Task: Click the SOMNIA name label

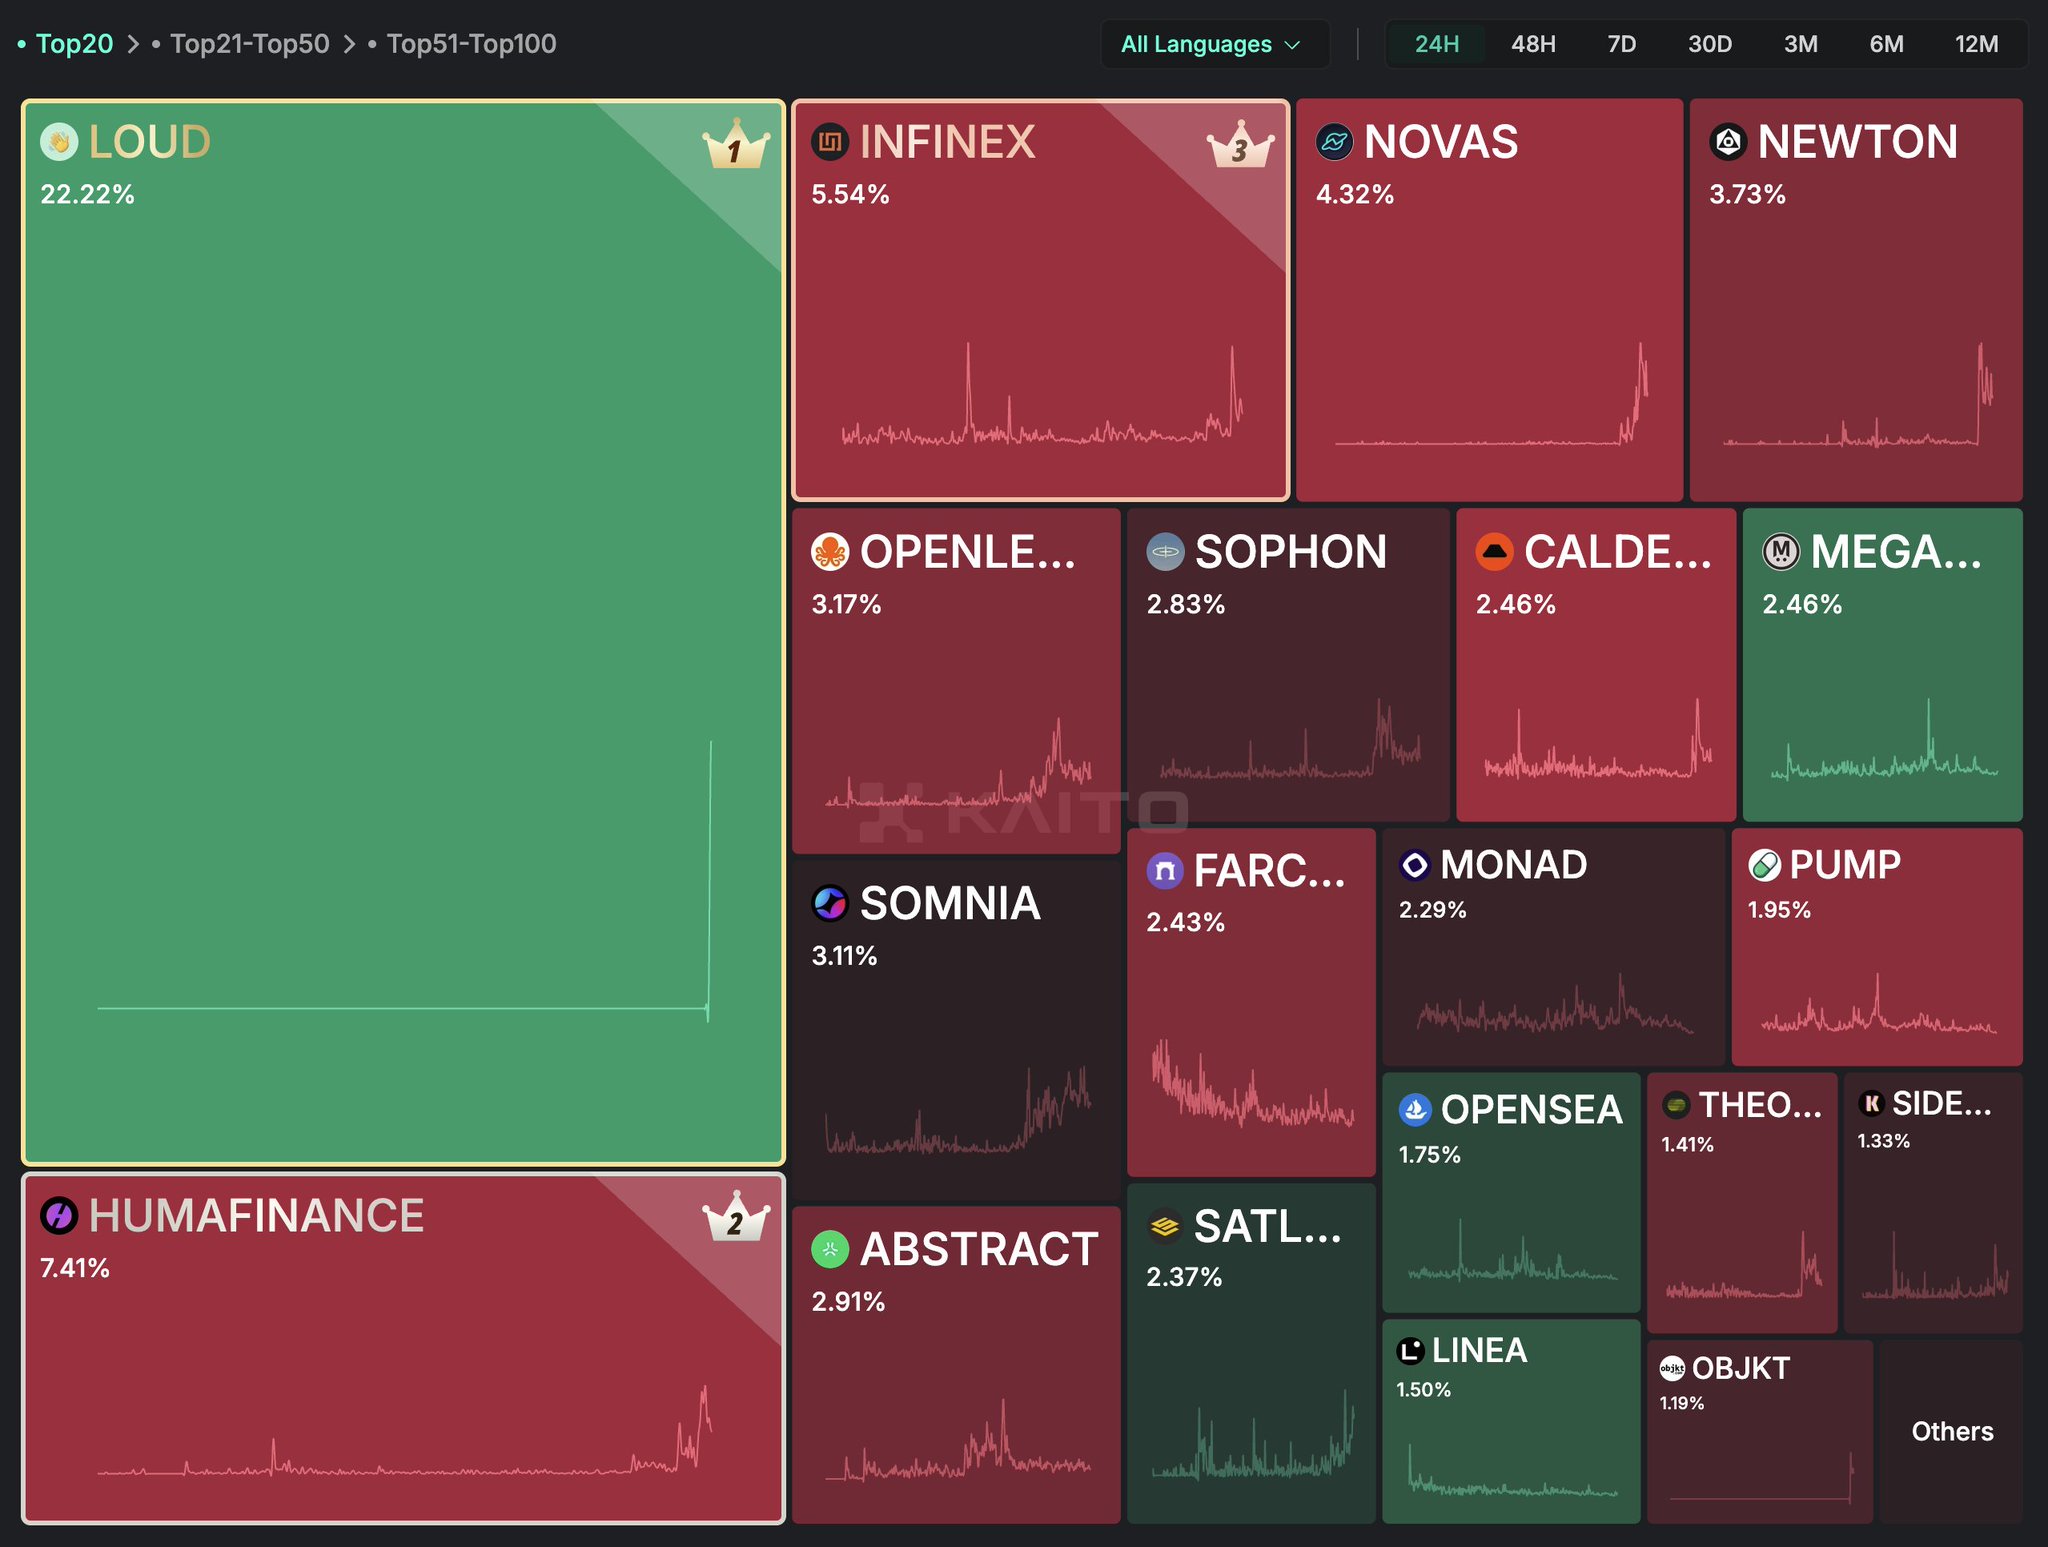Action: 950,903
